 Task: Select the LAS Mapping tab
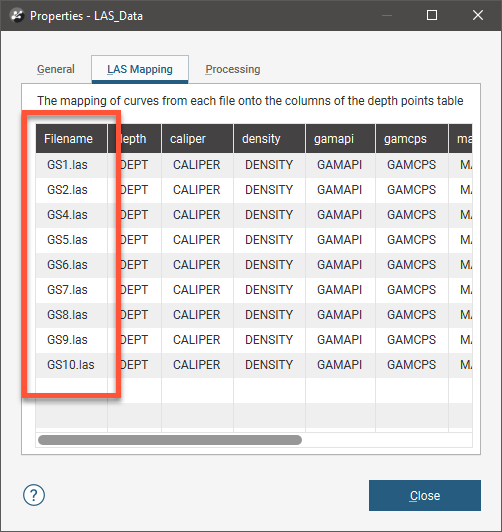click(x=140, y=69)
